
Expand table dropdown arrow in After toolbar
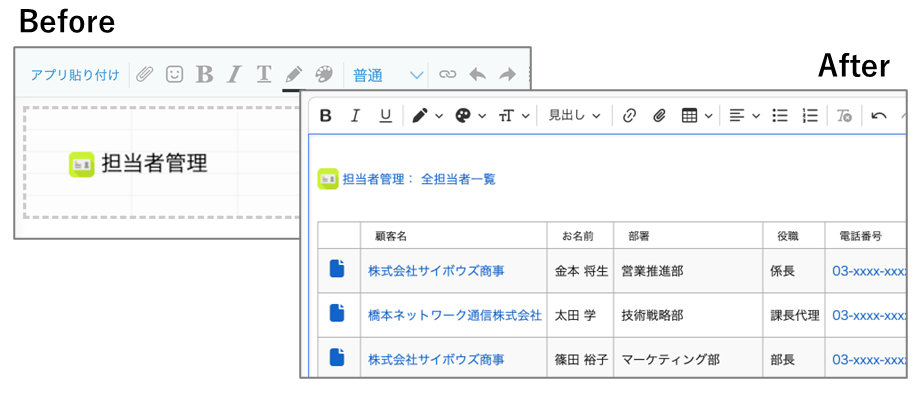pyautogui.click(x=708, y=116)
